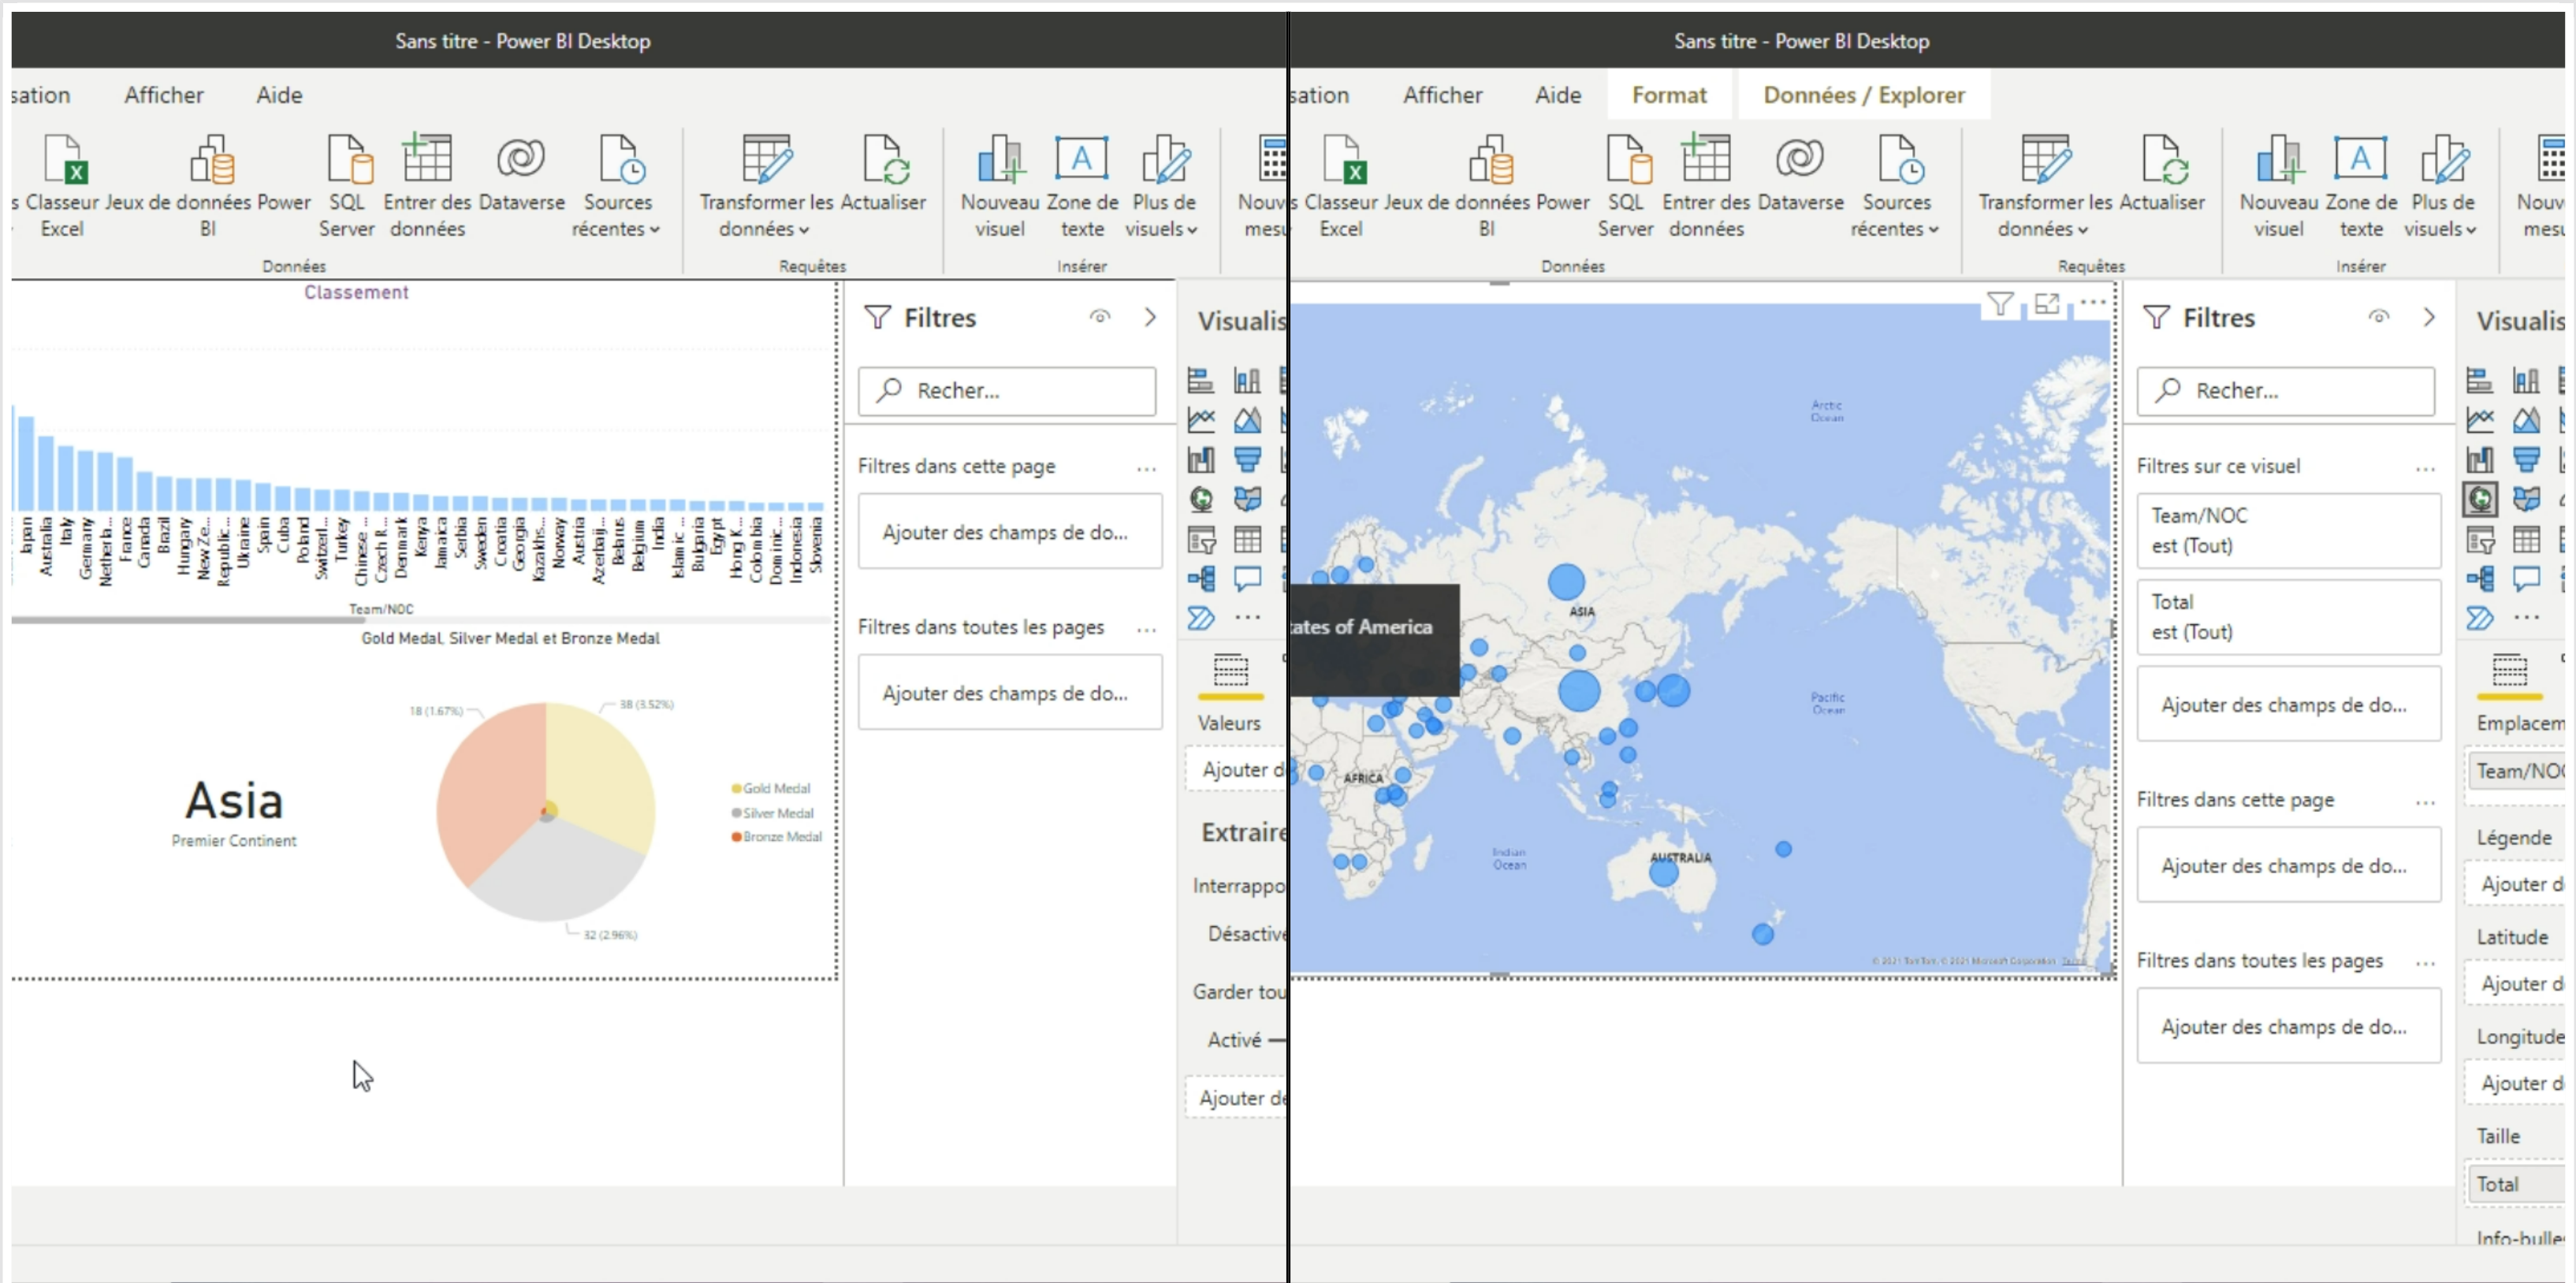Click Ajouter des champs under Filtres sur ce visuel

click(x=2288, y=704)
